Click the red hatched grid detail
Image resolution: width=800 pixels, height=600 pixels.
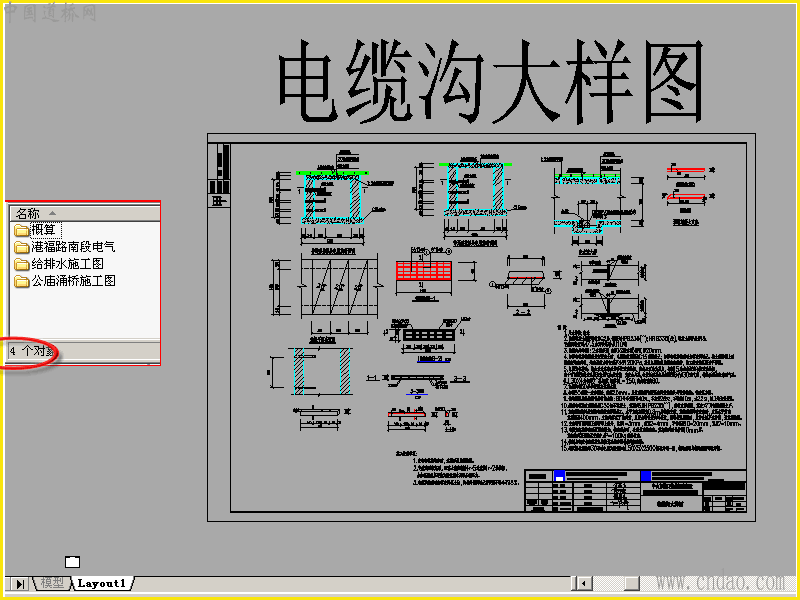click(423, 271)
